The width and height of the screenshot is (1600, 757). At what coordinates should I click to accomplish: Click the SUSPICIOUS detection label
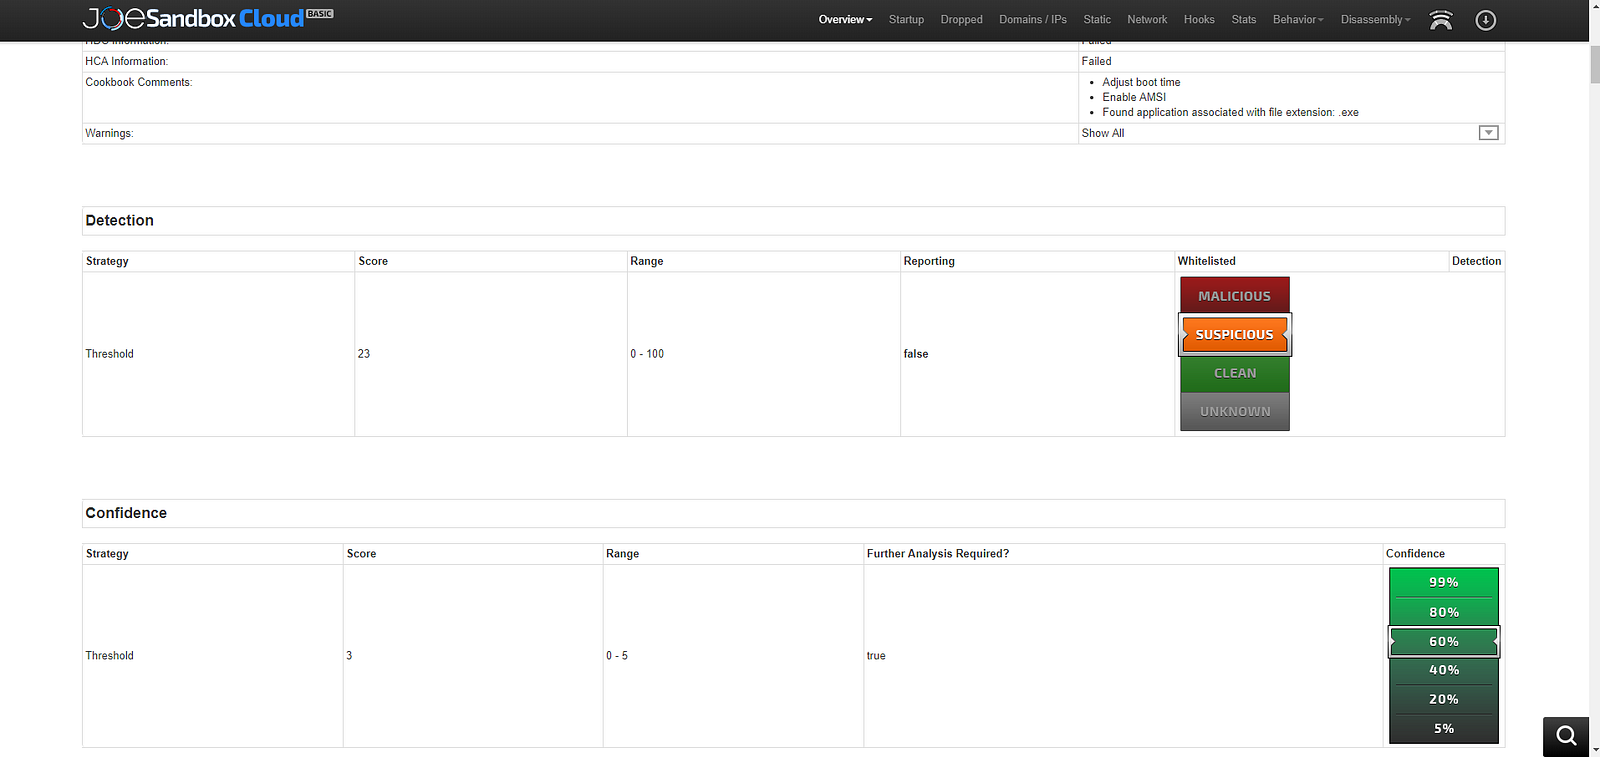pos(1235,334)
